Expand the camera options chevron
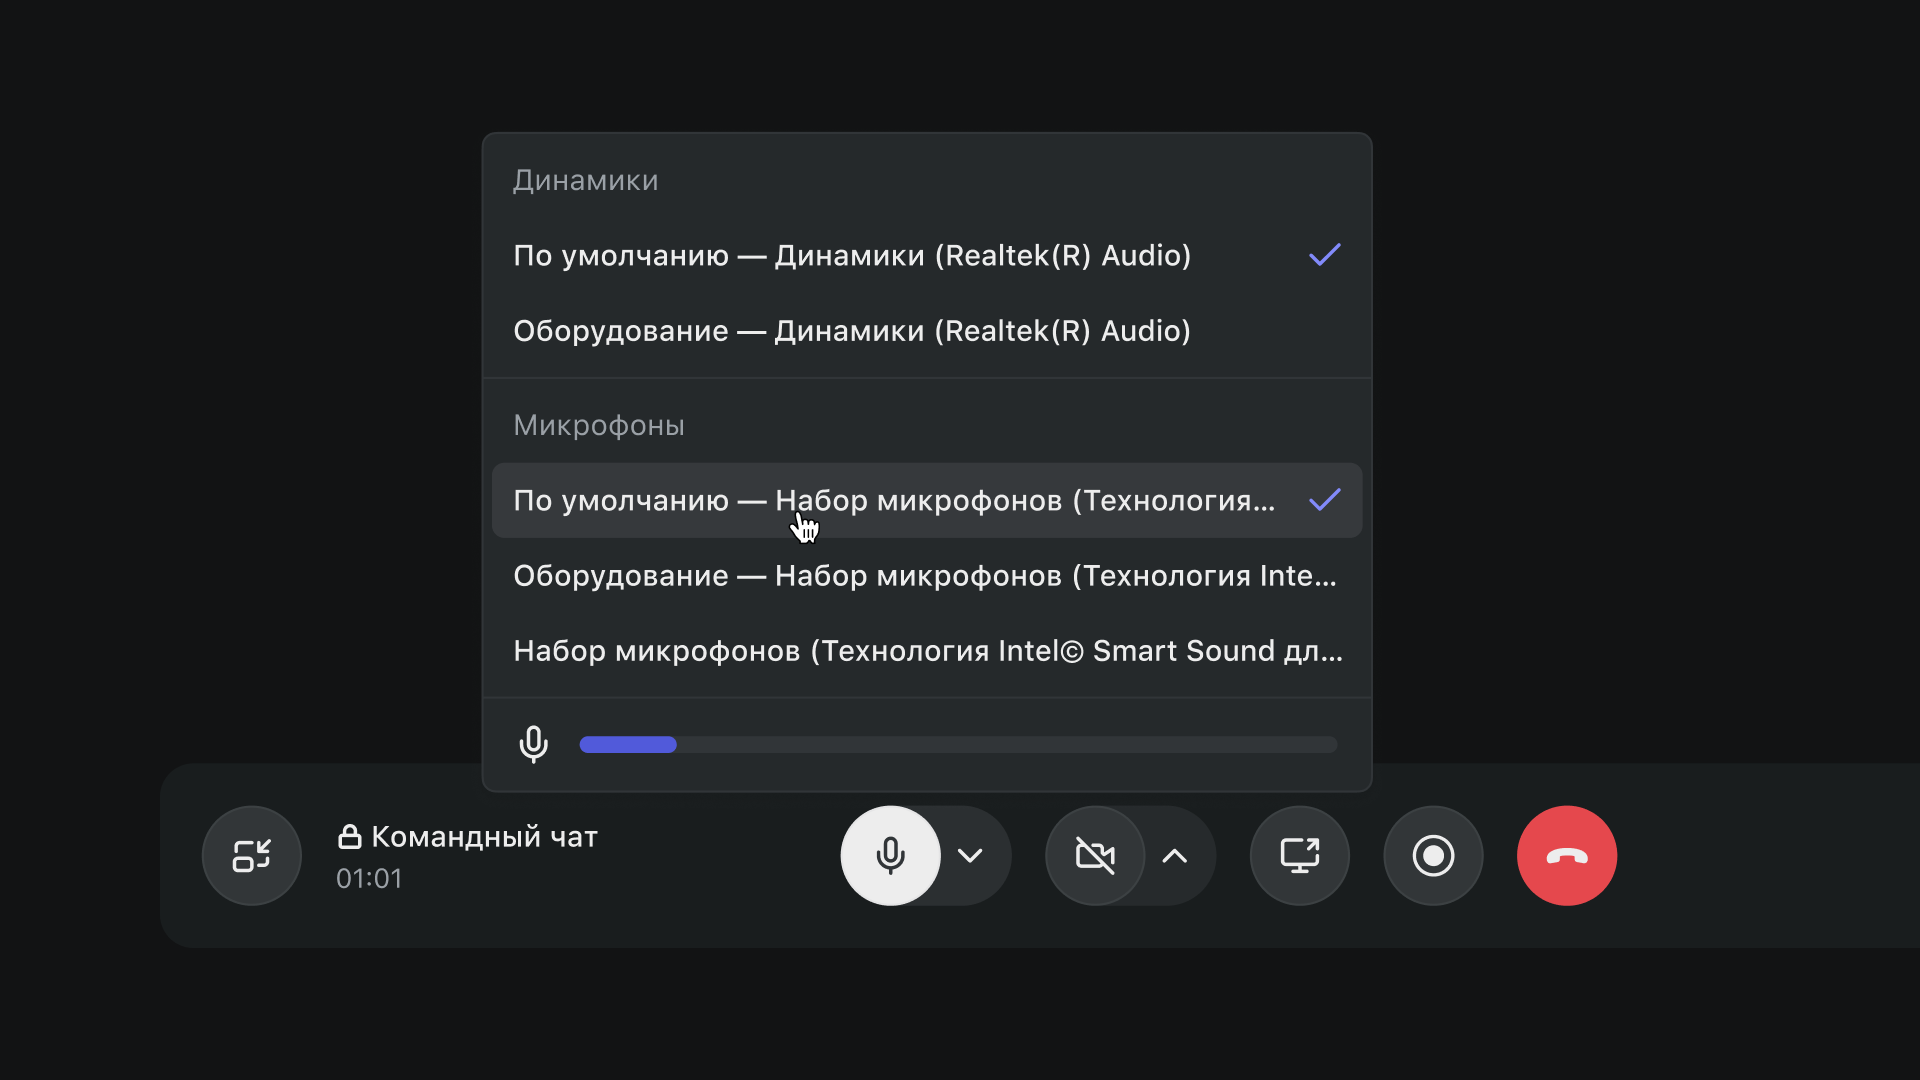 coord(1175,855)
